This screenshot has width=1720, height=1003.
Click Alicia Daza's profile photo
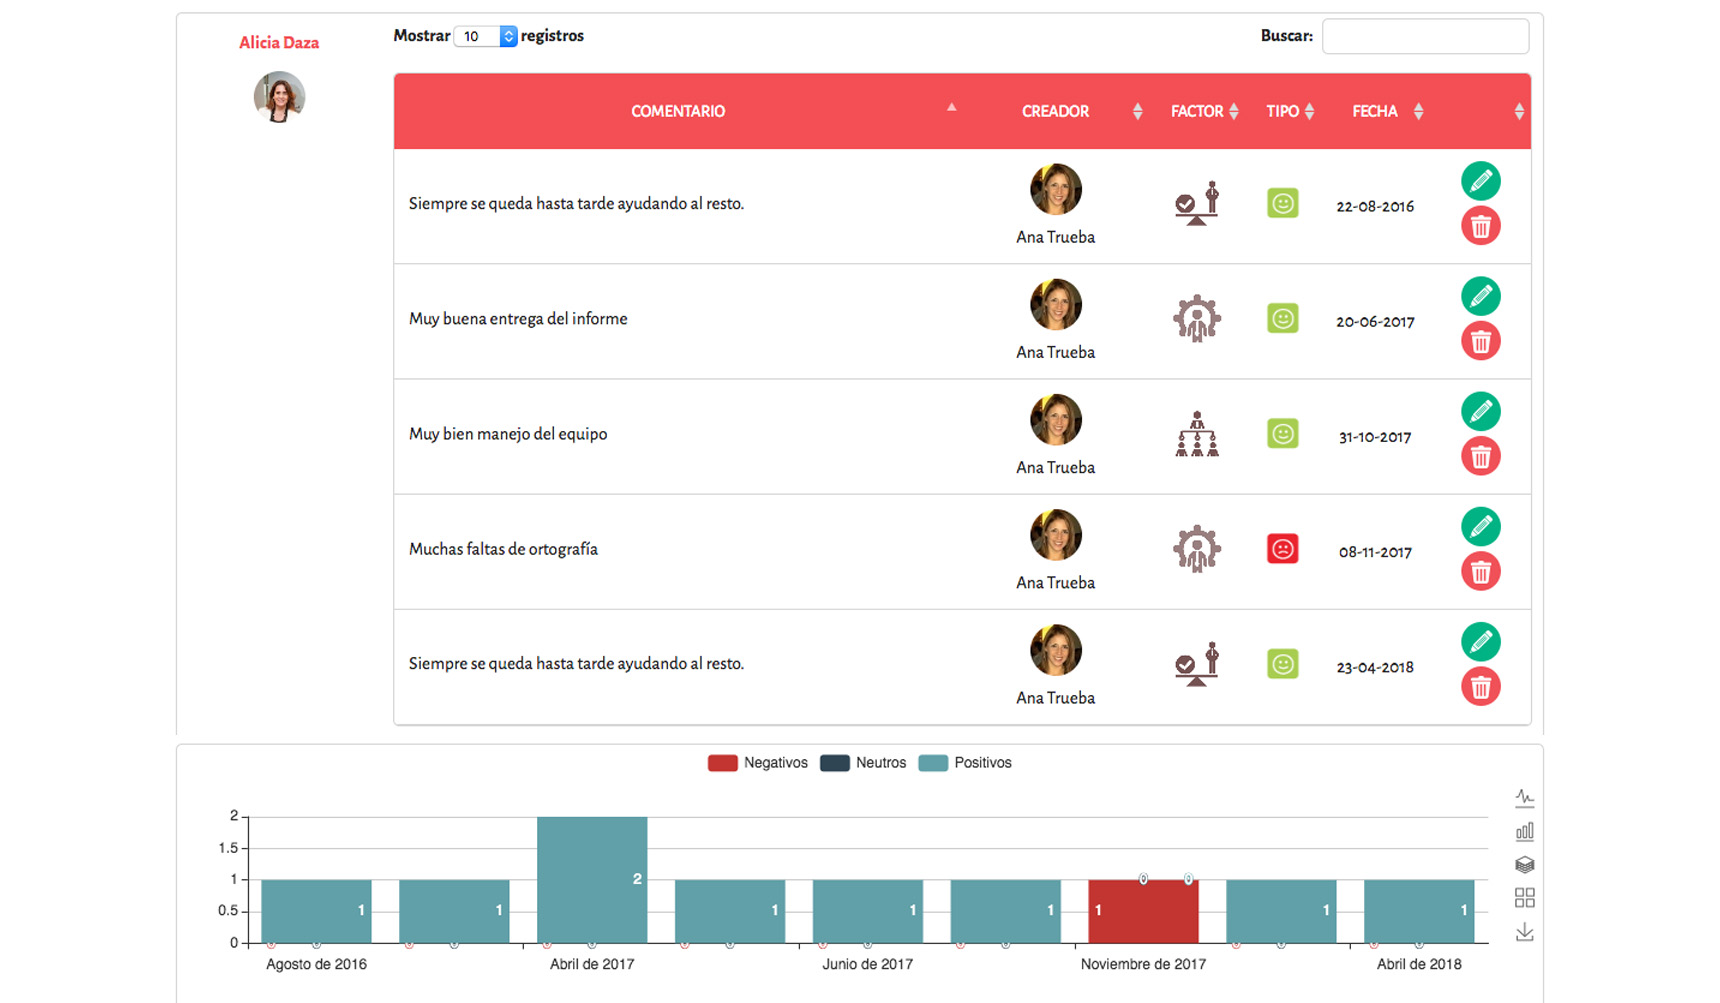coord(279,97)
